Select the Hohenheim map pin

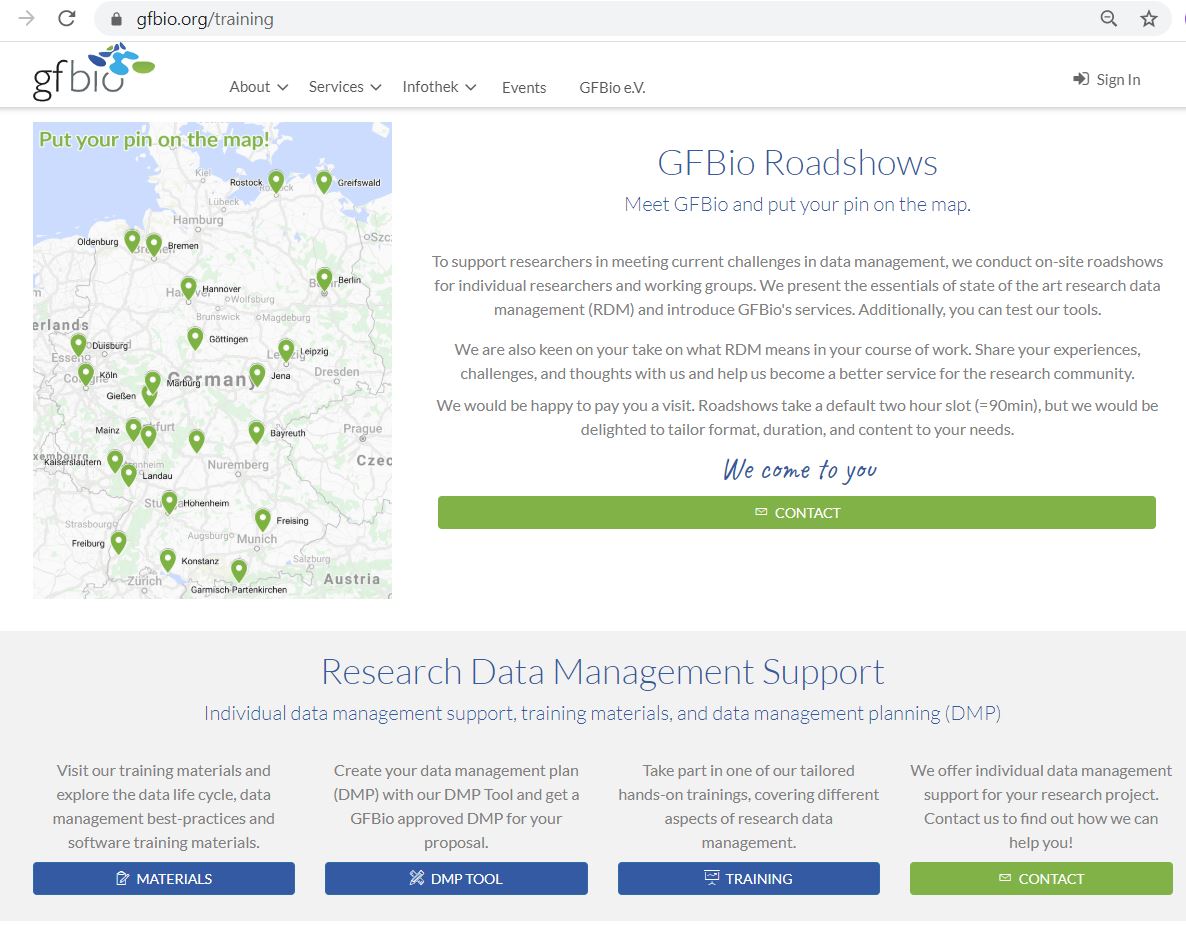pyautogui.click(x=169, y=502)
